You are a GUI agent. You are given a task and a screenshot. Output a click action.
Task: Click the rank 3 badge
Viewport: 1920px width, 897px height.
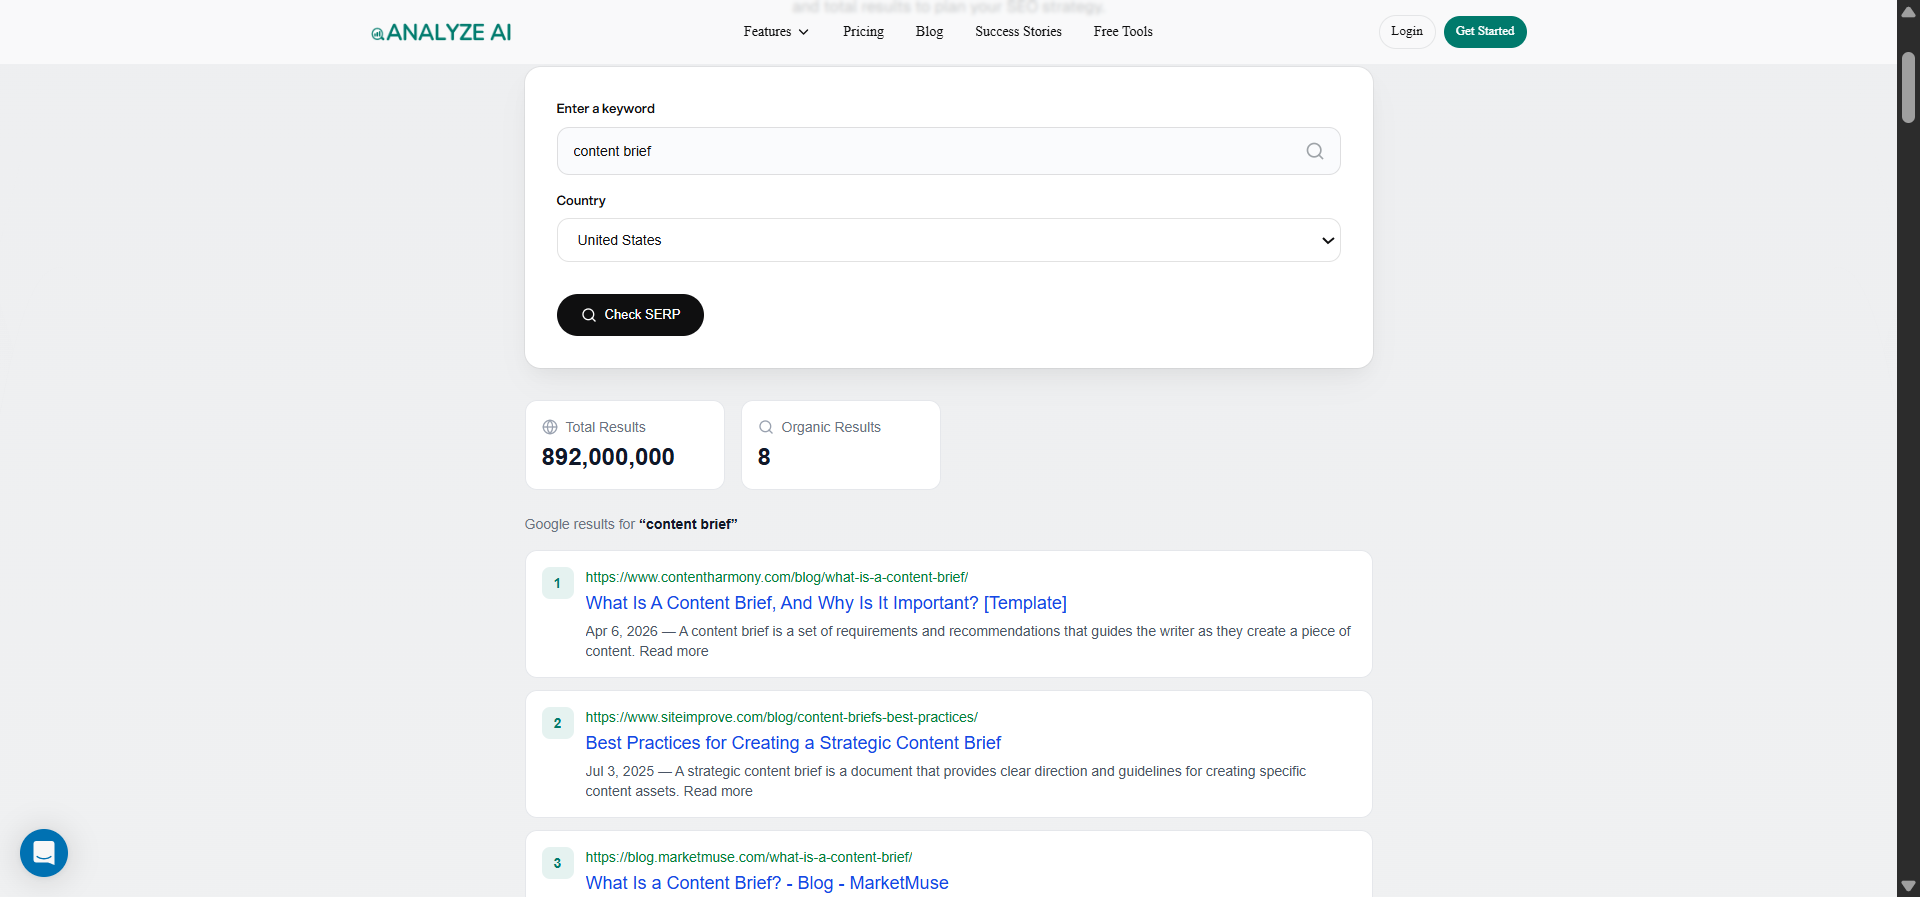pos(557,863)
